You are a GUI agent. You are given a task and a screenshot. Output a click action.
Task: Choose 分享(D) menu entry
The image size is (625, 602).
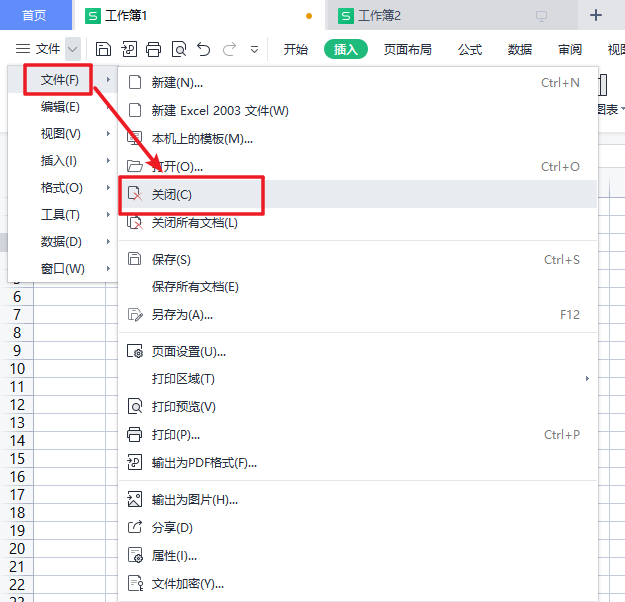[x=358, y=527]
